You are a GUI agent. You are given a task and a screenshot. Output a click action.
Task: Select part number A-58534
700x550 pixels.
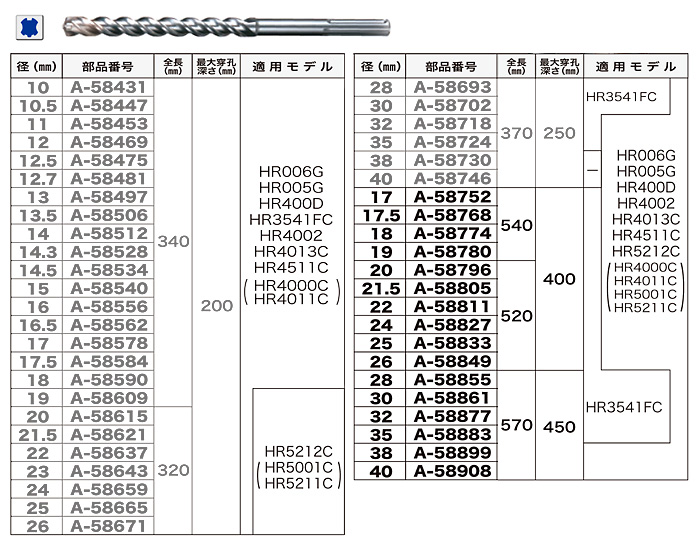point(109,271)
